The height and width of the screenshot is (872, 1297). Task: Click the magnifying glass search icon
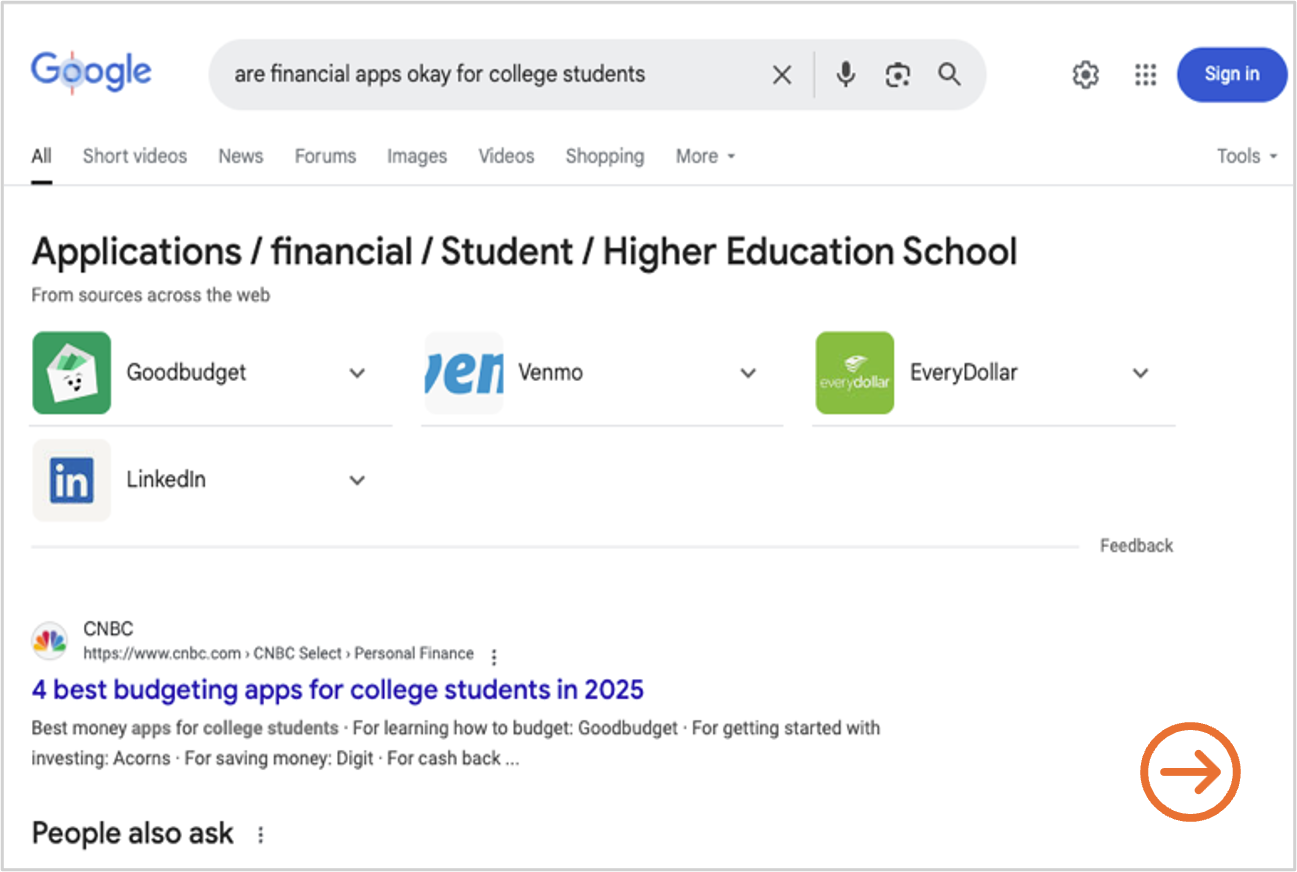click(x=949, y=74)
